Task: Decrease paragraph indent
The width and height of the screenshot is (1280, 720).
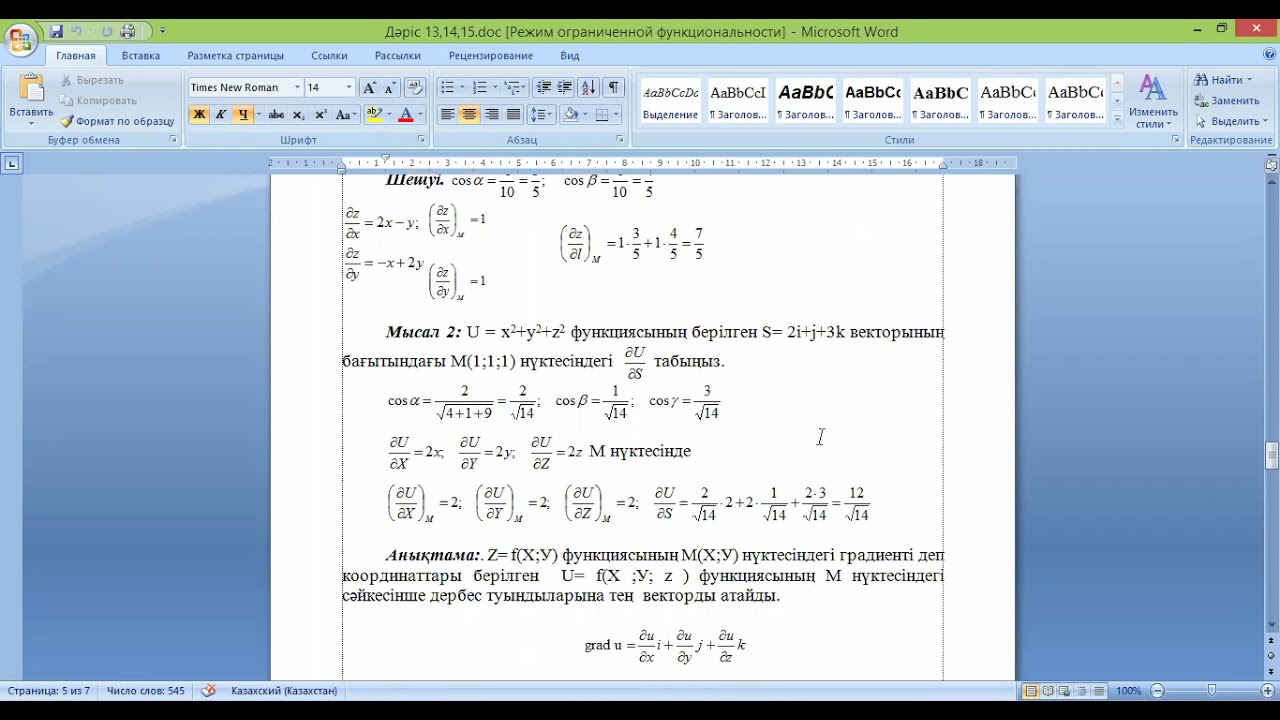Action: [543, 87]
